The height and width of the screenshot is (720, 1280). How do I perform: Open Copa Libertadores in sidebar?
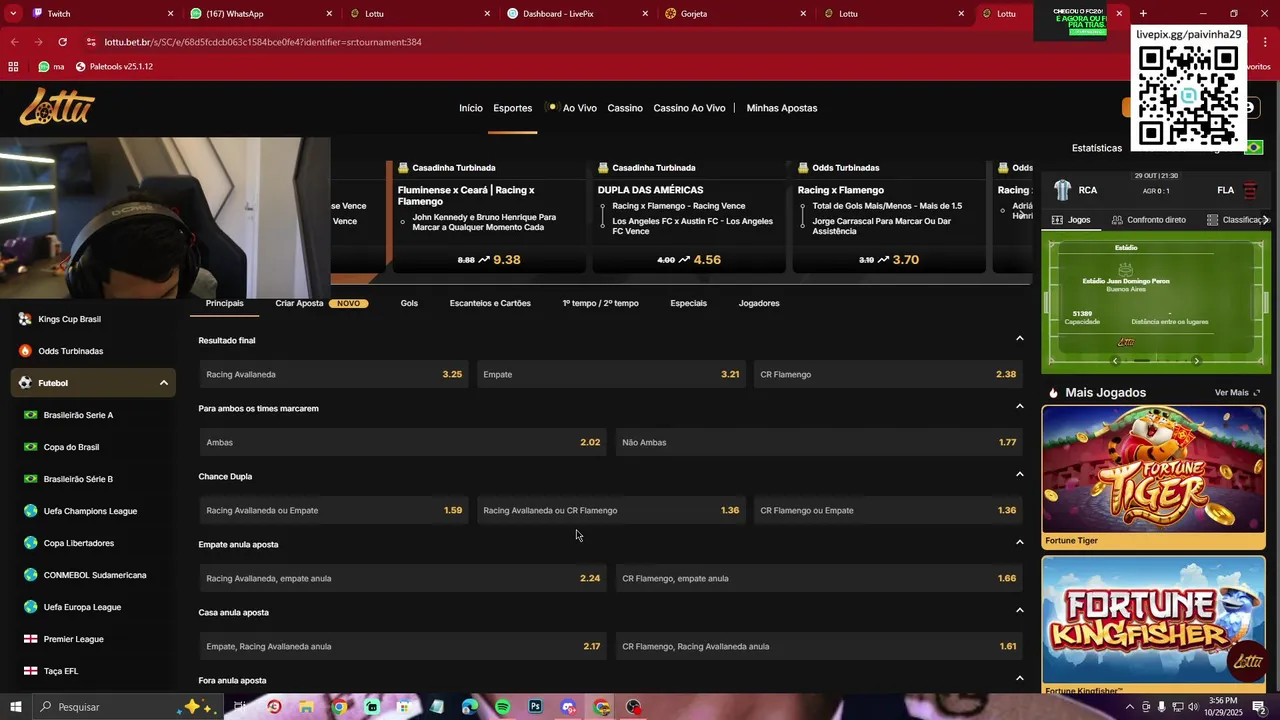(79, 543)
